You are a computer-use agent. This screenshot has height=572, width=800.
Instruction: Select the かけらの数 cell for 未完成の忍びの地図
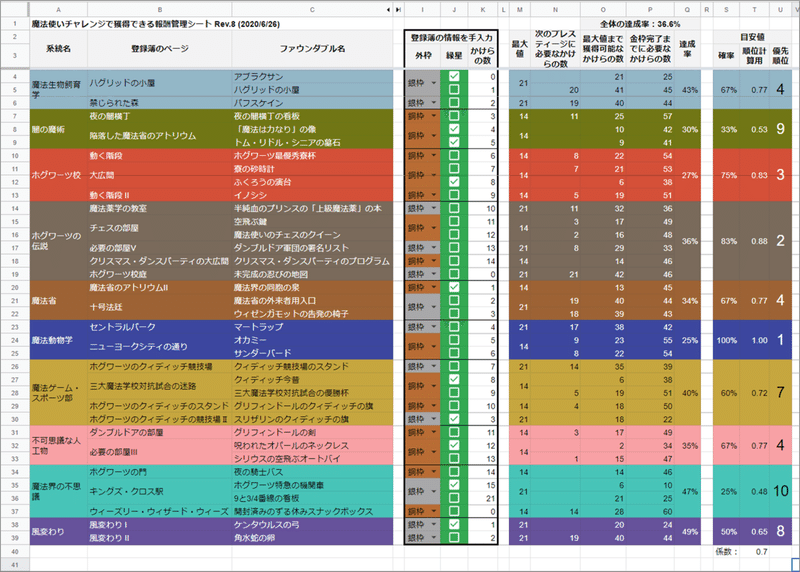click(x=483, y=274)
